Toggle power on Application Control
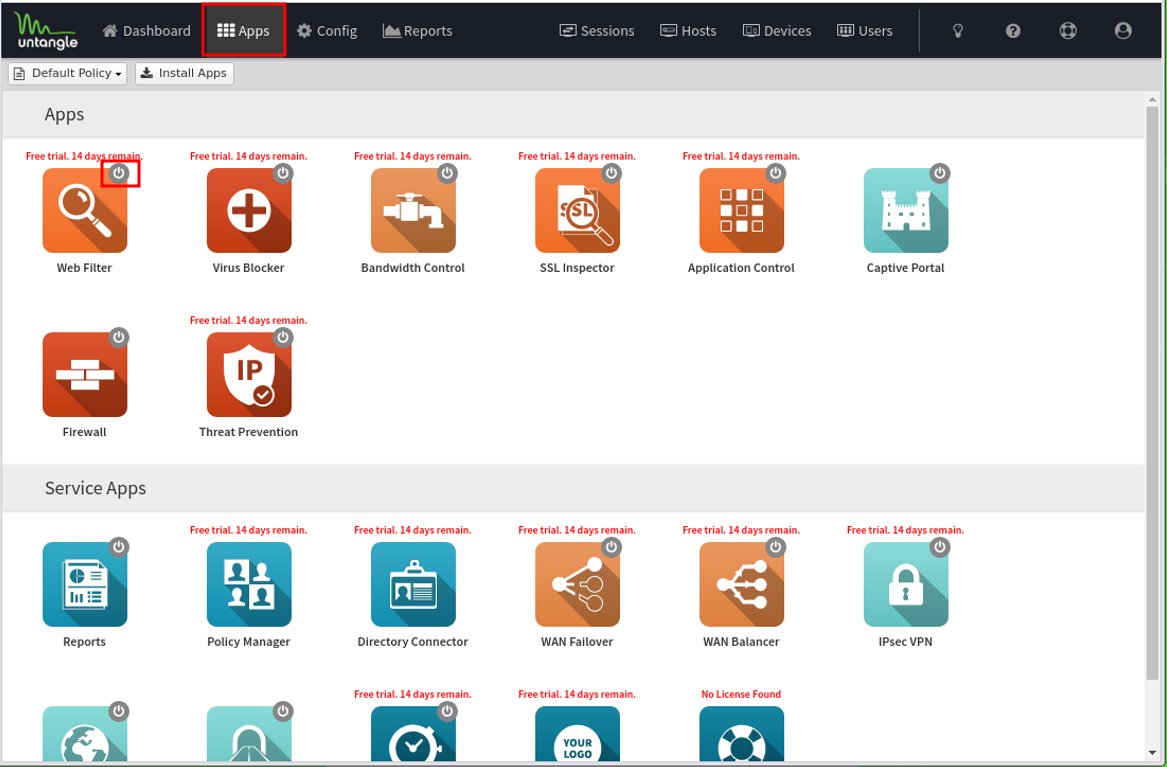This screenshot has width=1167, height=767. coord(776,173)
